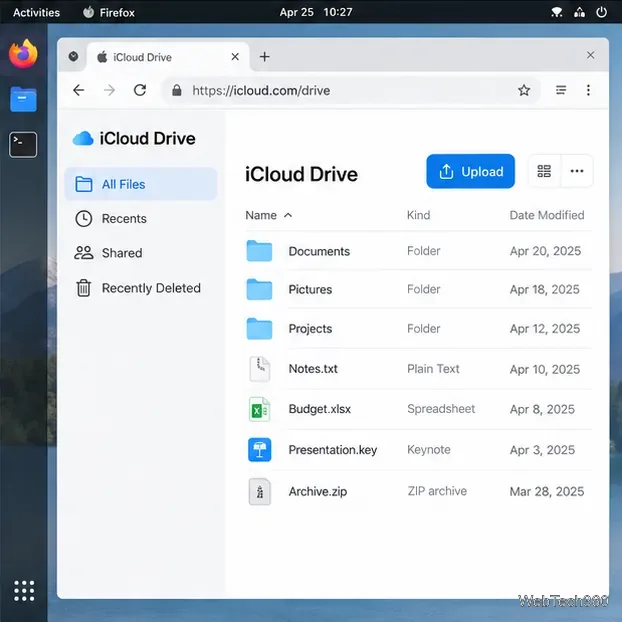Select the iCloud Drive browser tab
Screen dimensions: 622x622
(167, 57)
